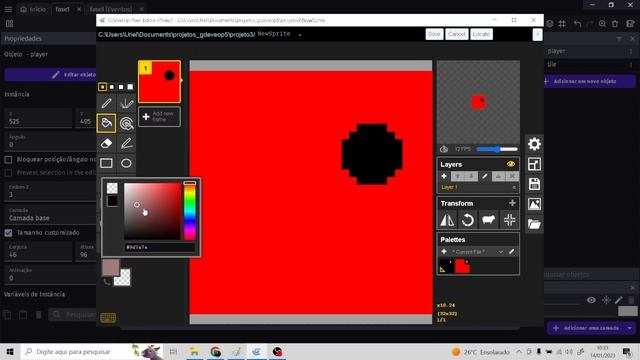This screenshot has width=640, height=360.
Task: Click GDevelop zoom magnifier in toolbar
Action: click(602, 24)
